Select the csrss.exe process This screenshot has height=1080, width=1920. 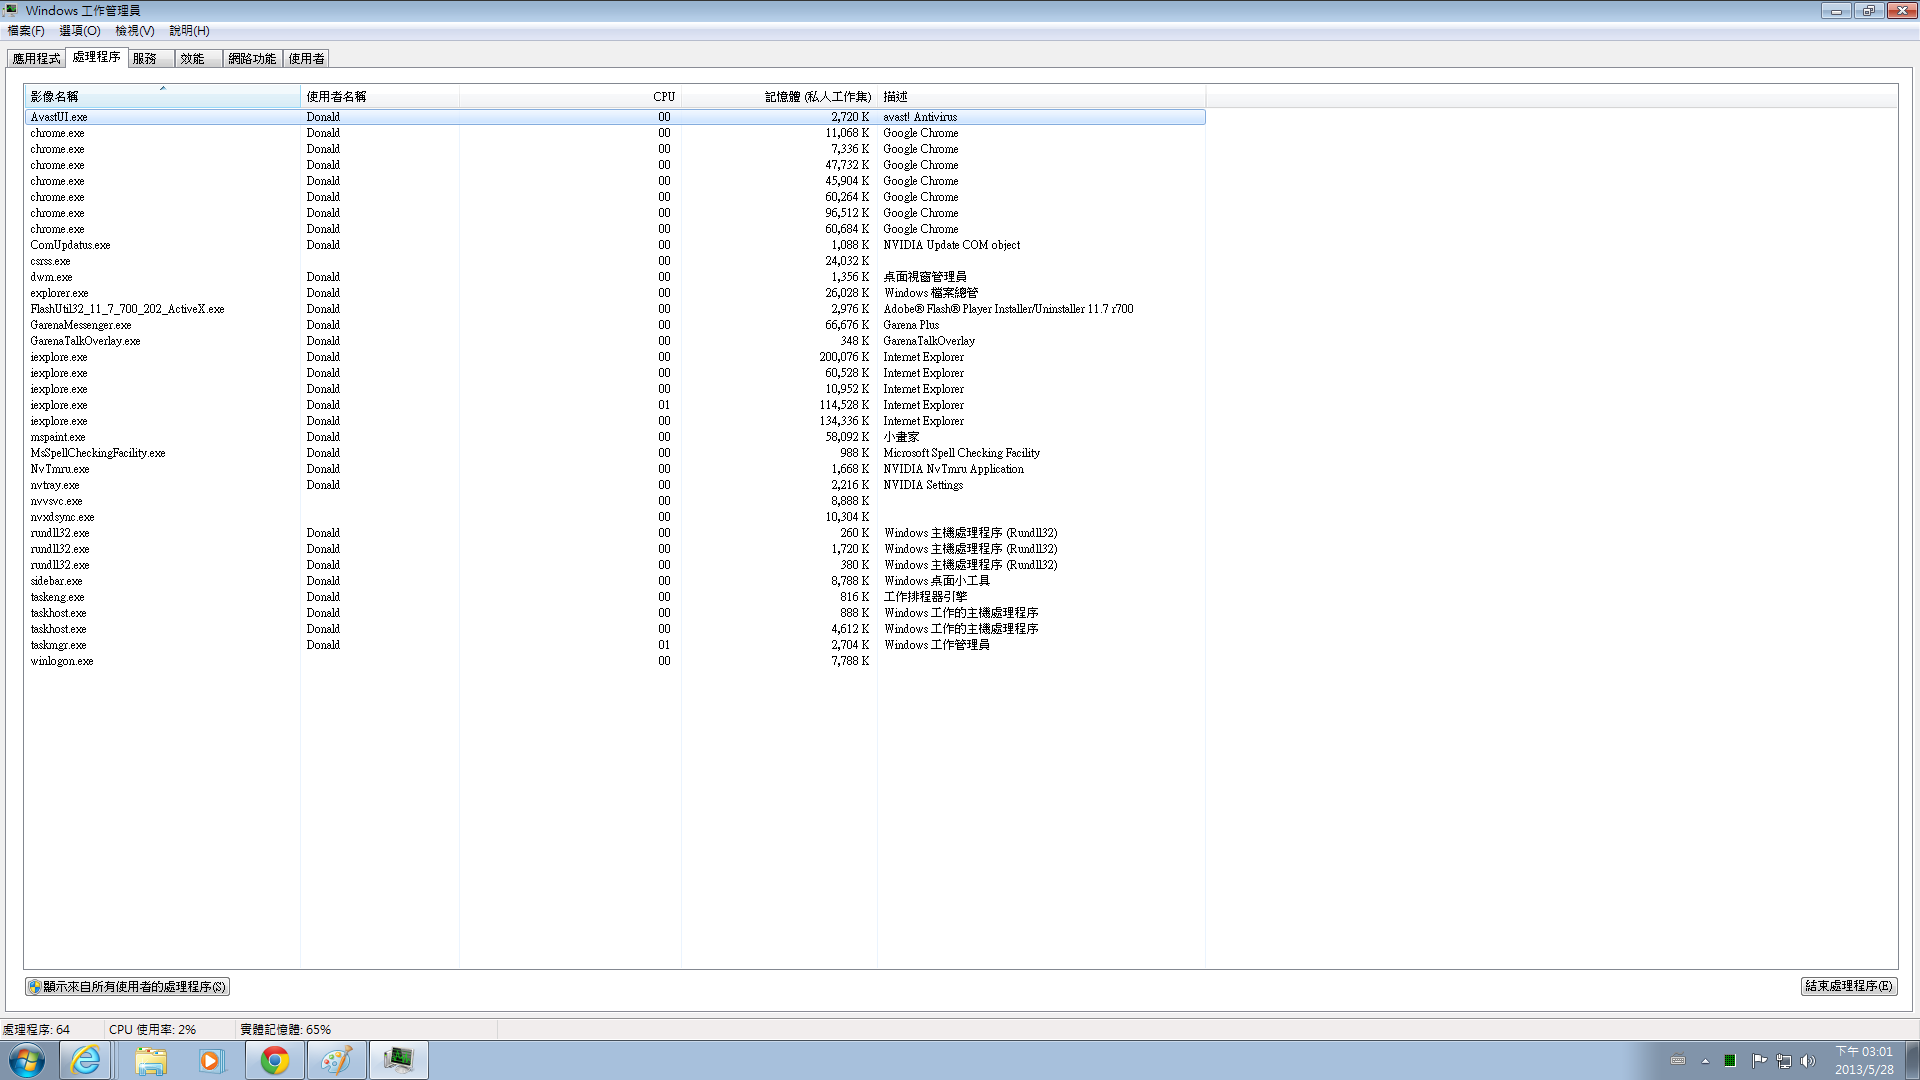click(x=615, y=261)
